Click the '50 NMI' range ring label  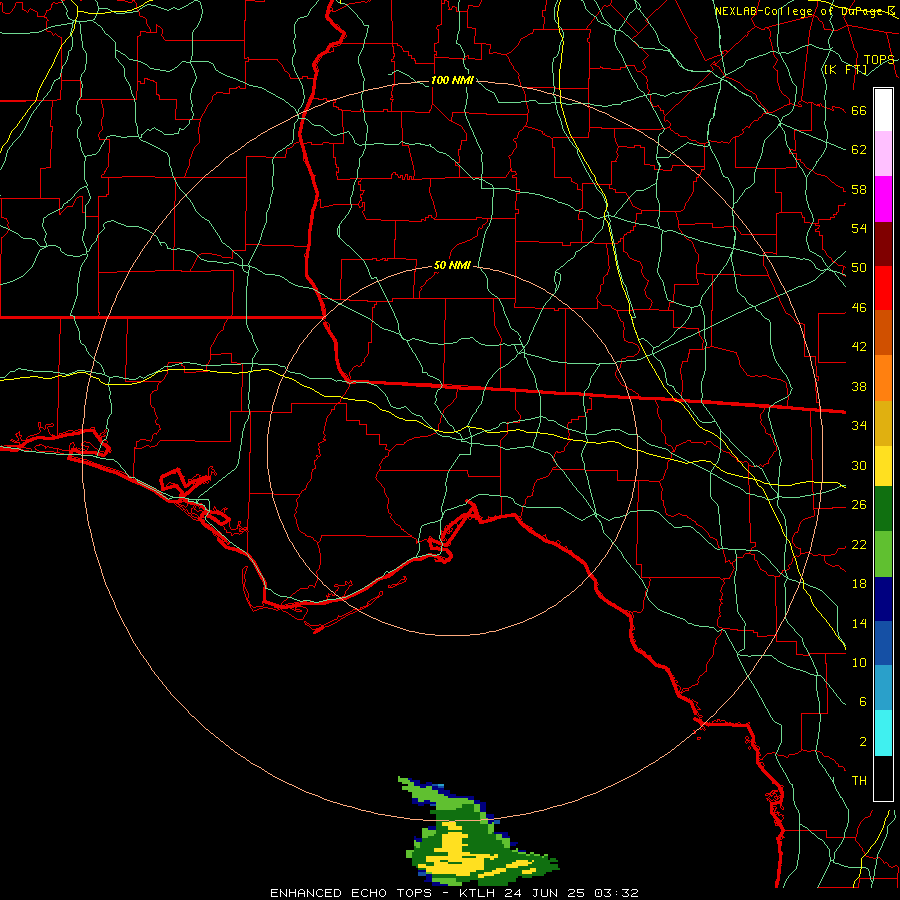point(452,265)
